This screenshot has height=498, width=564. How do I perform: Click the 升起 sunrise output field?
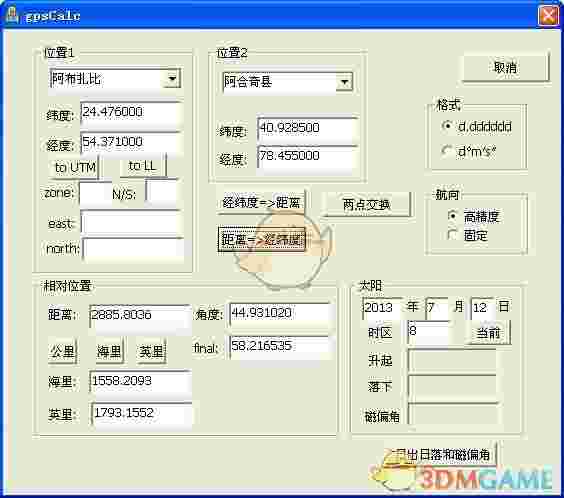coord(452,360)
